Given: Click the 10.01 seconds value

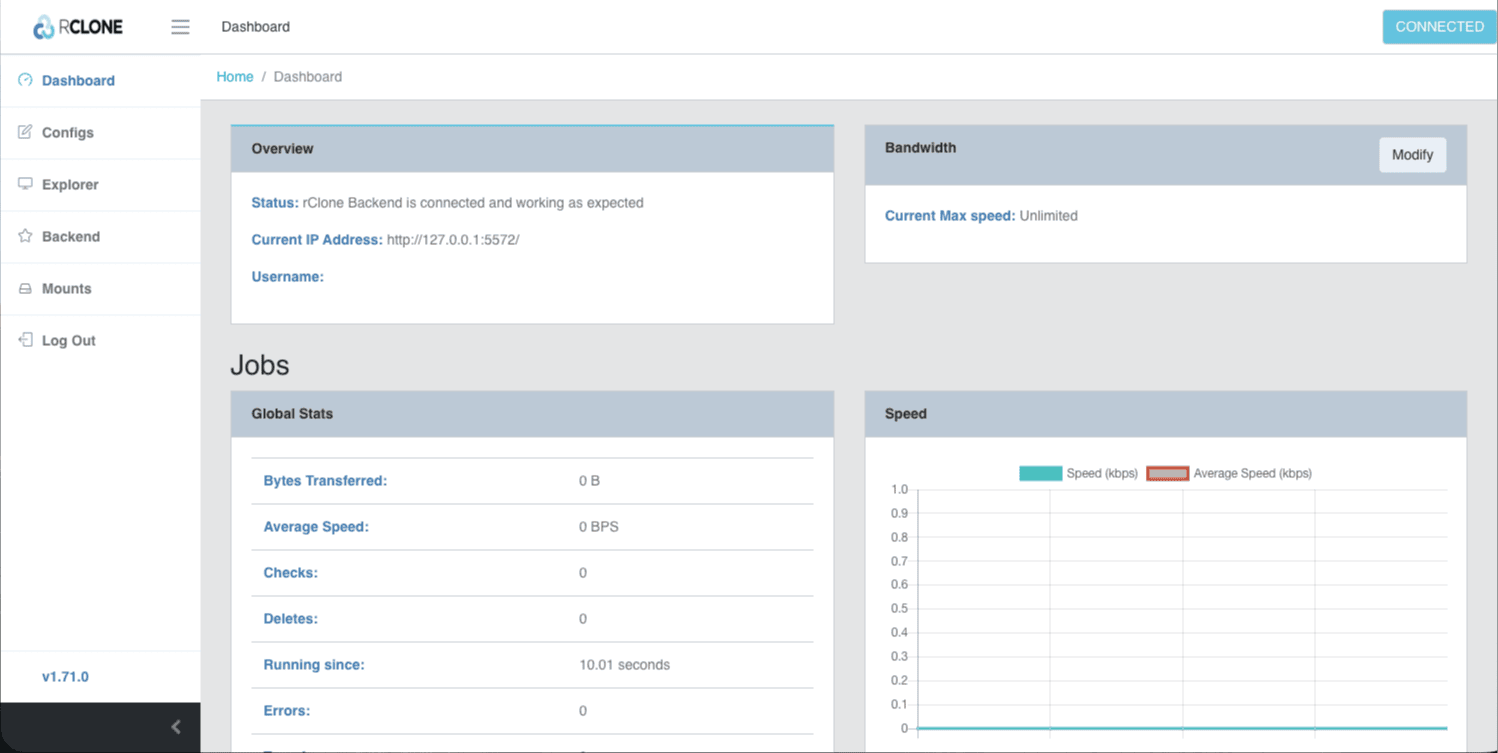Looking at the screenshot, I should 624,665.
